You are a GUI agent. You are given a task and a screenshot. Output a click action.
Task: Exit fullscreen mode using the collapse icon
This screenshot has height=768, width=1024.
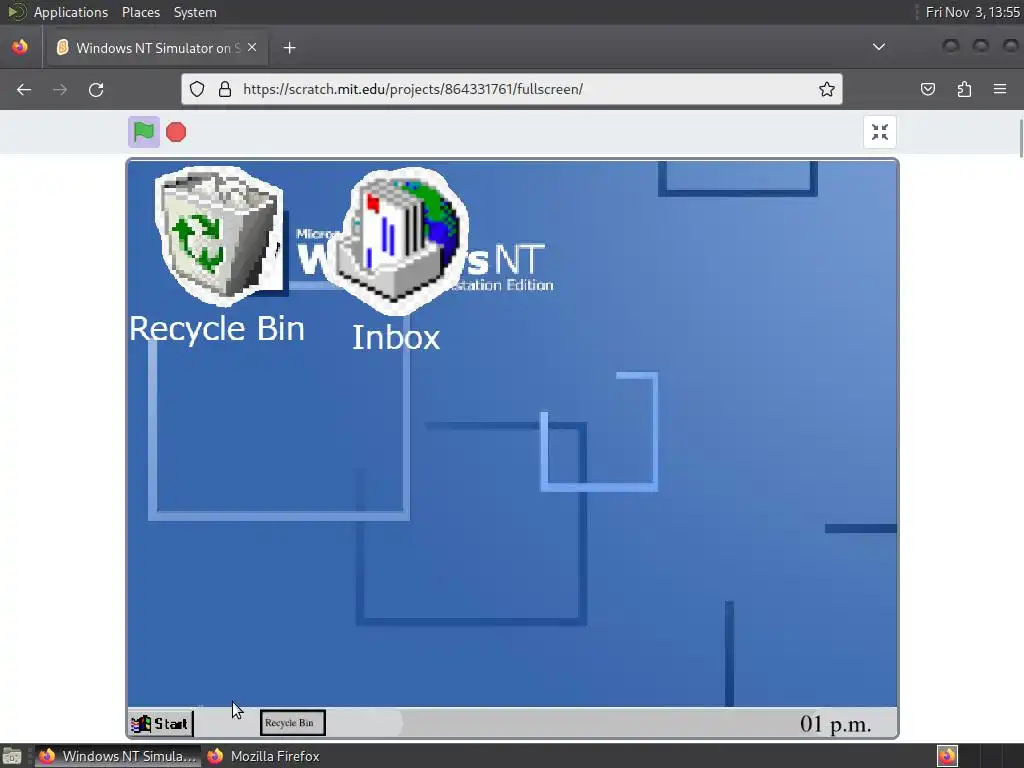tap(880, 132)
